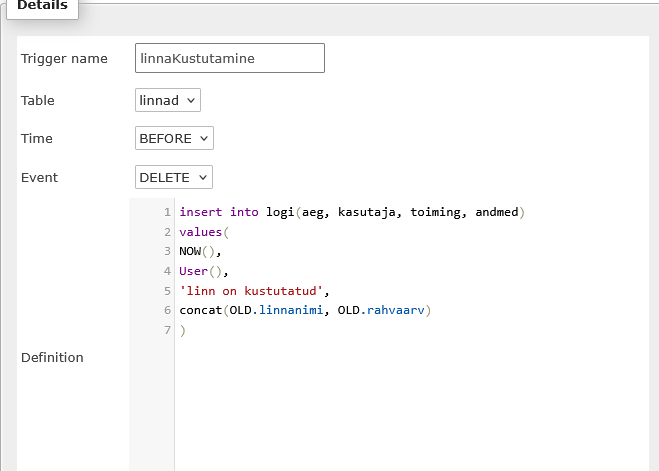Screen dimensions: 659x471
Task: Click the 'Trigger name' label
Action: tap(64, 59)
